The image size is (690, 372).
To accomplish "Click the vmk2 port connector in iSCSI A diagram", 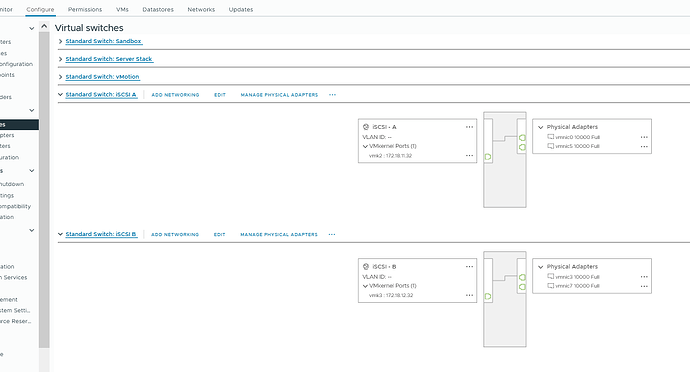I will pyautogui.click(x=488, y=157).
